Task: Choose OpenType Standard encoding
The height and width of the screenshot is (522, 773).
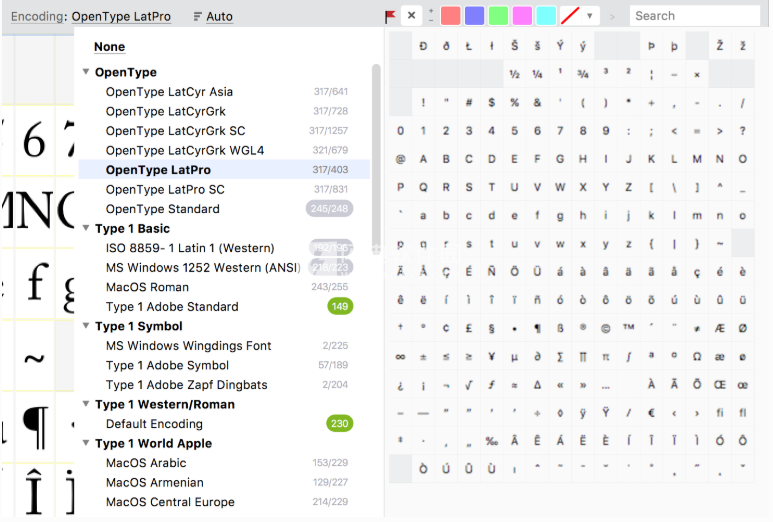Action: point(224,209)
